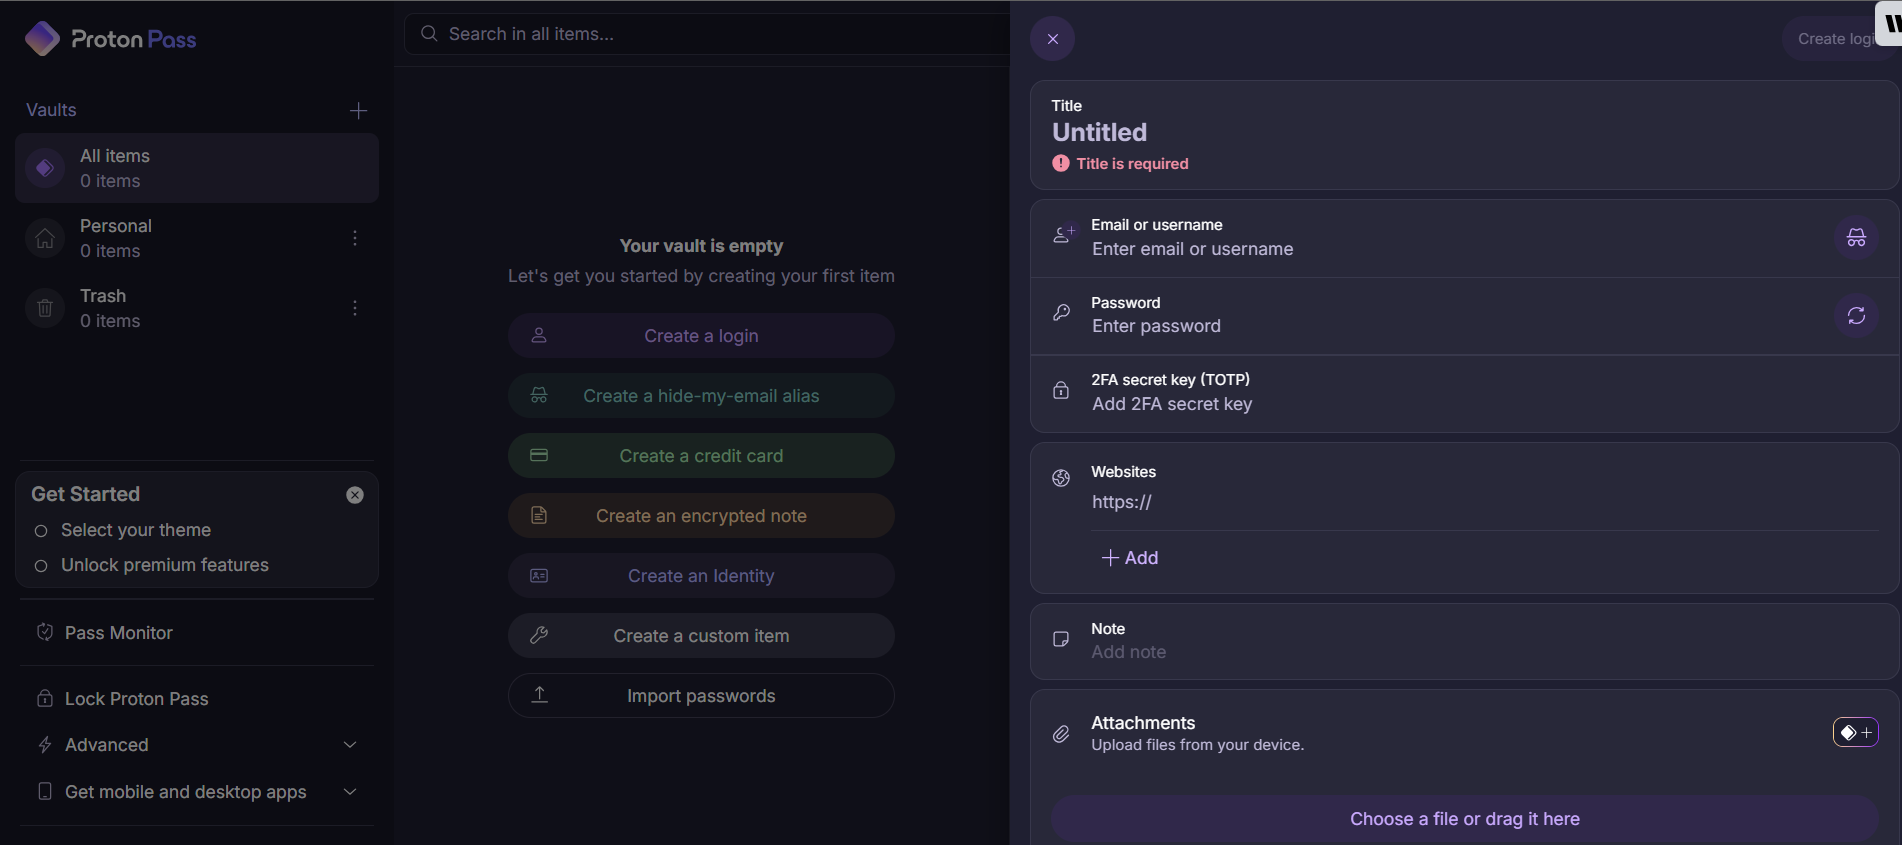The width and height of the screenshot is (1902, 845).
Task: Click the hide-my-email alias icon in email field
Action: 1855,238
